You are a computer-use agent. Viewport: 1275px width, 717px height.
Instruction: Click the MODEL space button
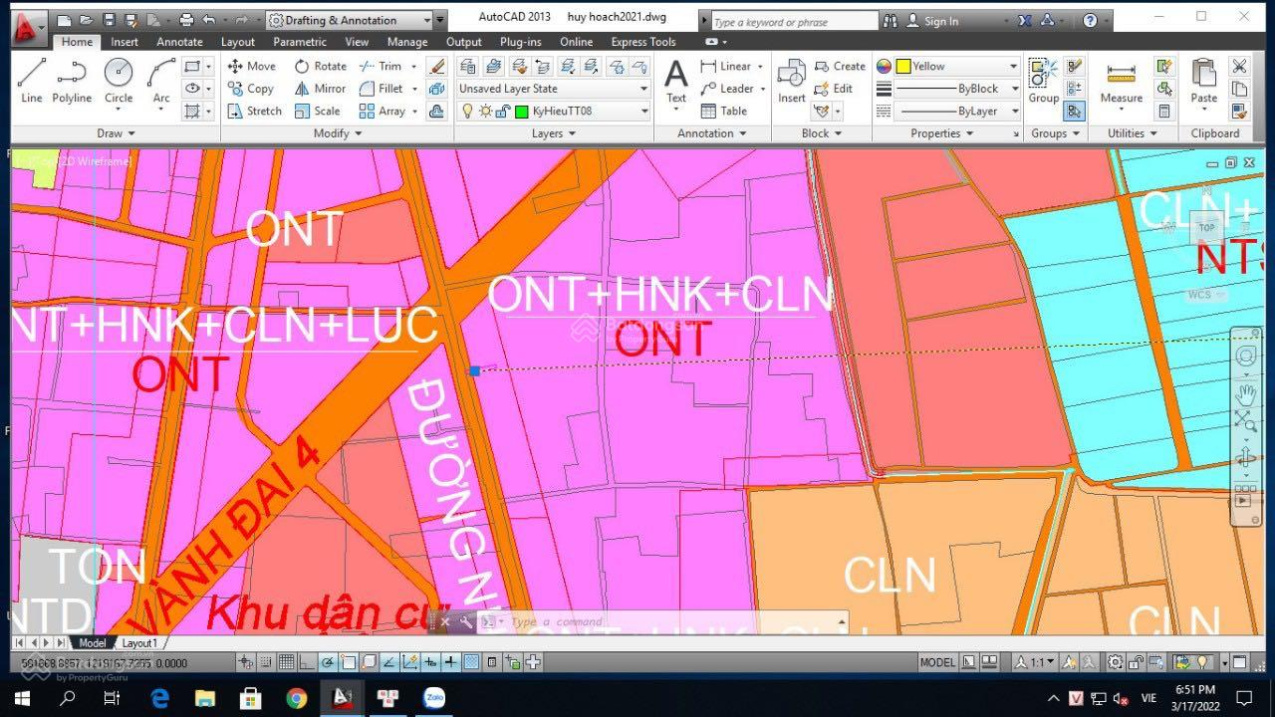tap(937, 662)
